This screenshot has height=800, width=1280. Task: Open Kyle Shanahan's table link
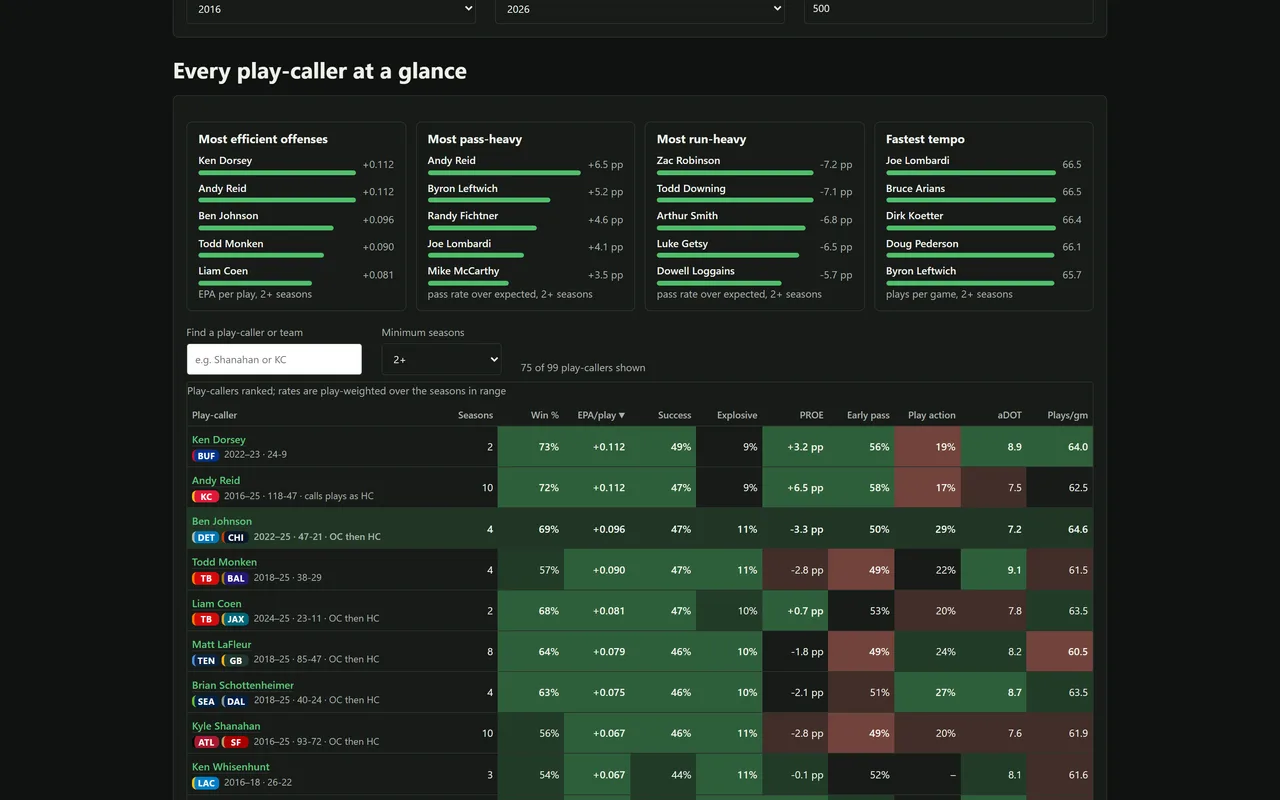pyautogui.click(x=226, y=727)
